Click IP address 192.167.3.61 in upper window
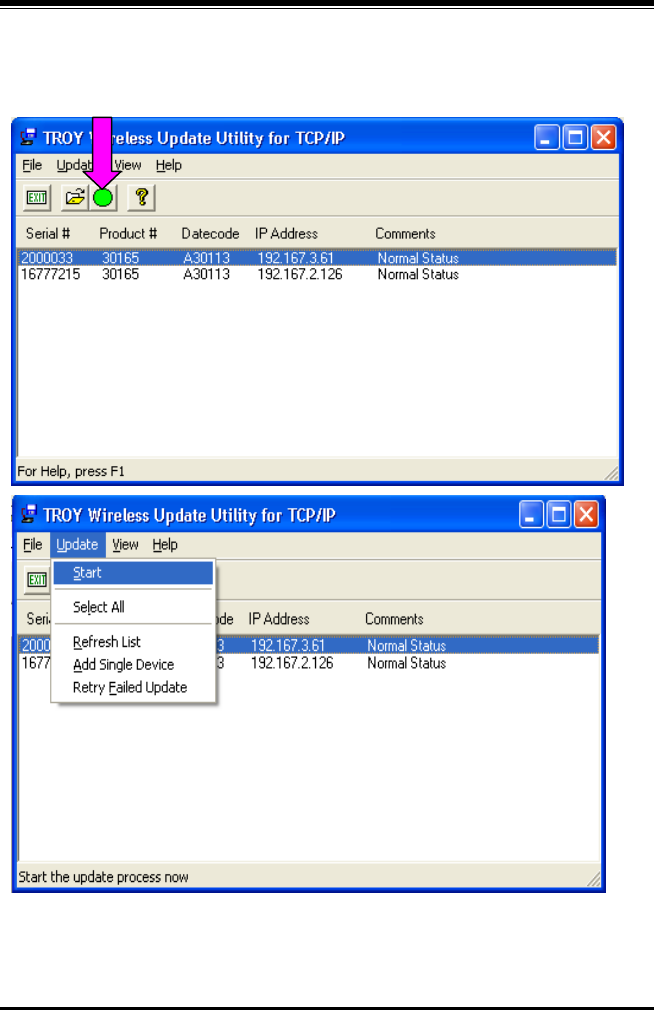654x1010 pixels. coord(296,258)
